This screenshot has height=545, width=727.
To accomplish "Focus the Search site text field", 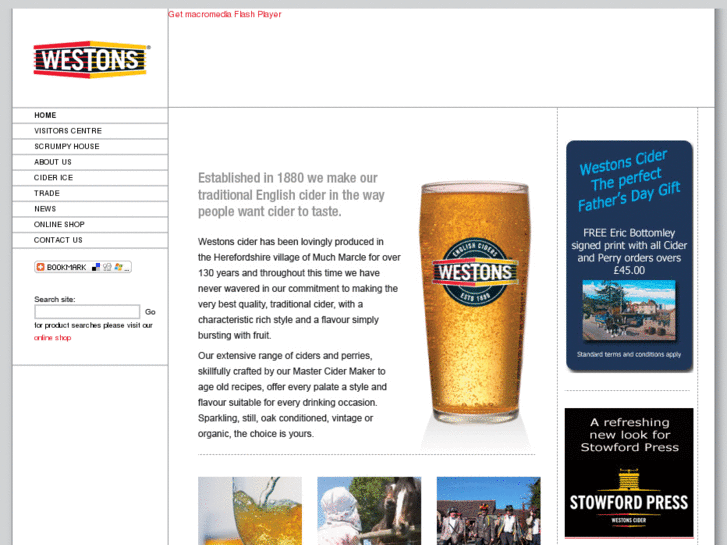I will click(x=87, y=311).
